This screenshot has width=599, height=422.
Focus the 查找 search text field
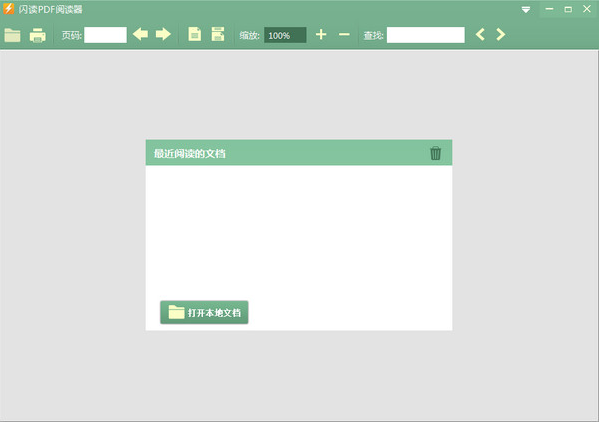(x=426, y=35)
